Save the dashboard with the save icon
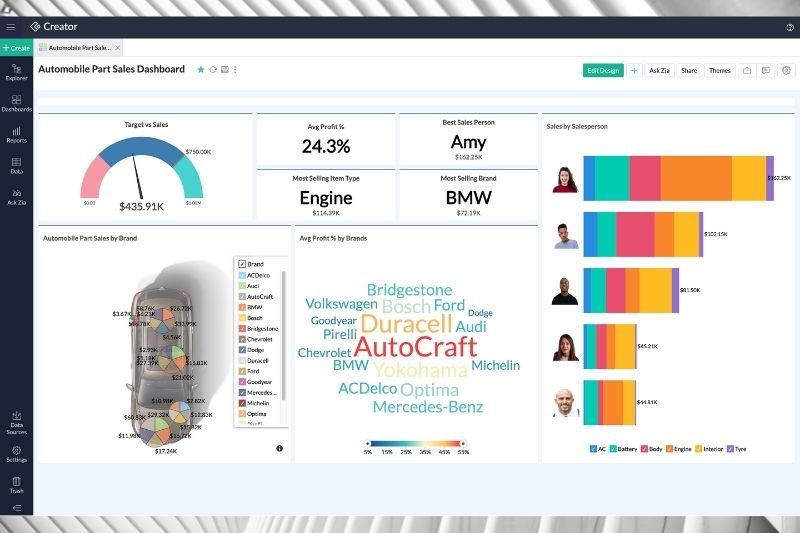 (224, 69)
